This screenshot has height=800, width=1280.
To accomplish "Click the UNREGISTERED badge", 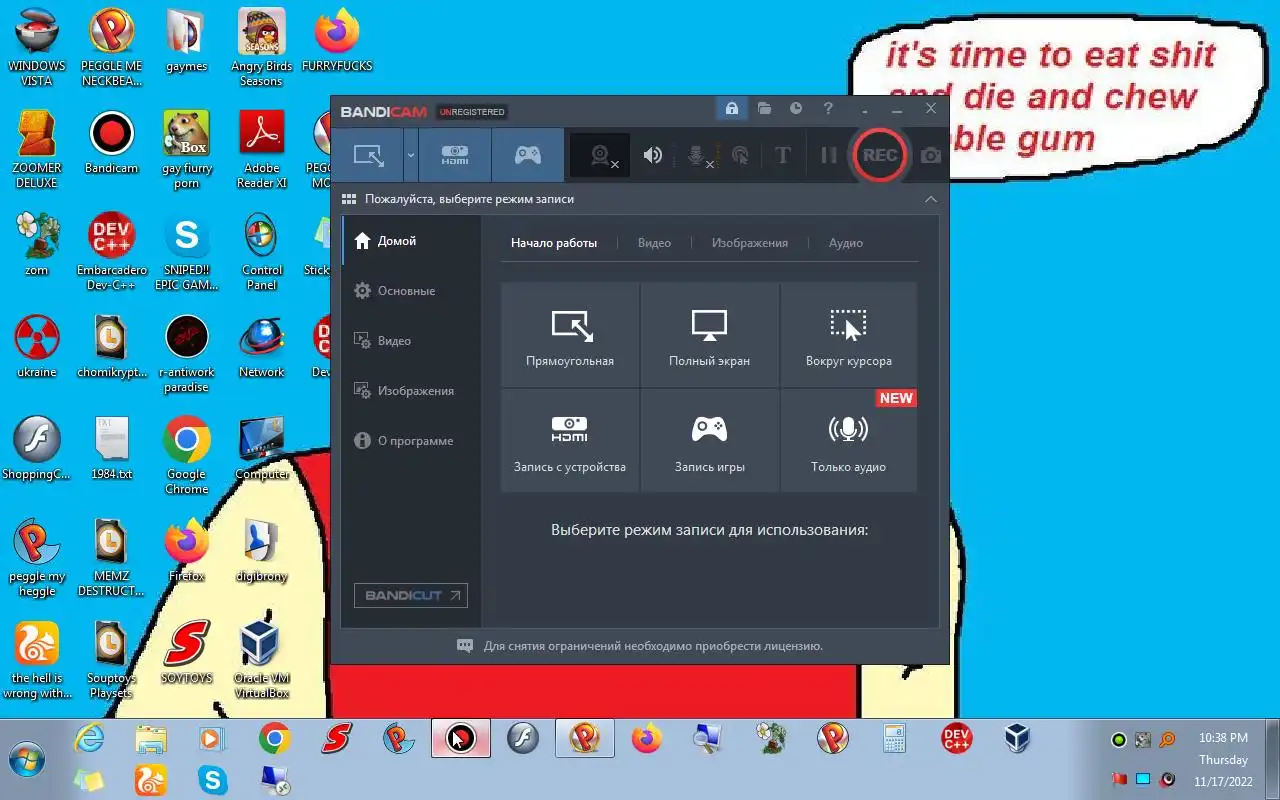I will [472, 111].
